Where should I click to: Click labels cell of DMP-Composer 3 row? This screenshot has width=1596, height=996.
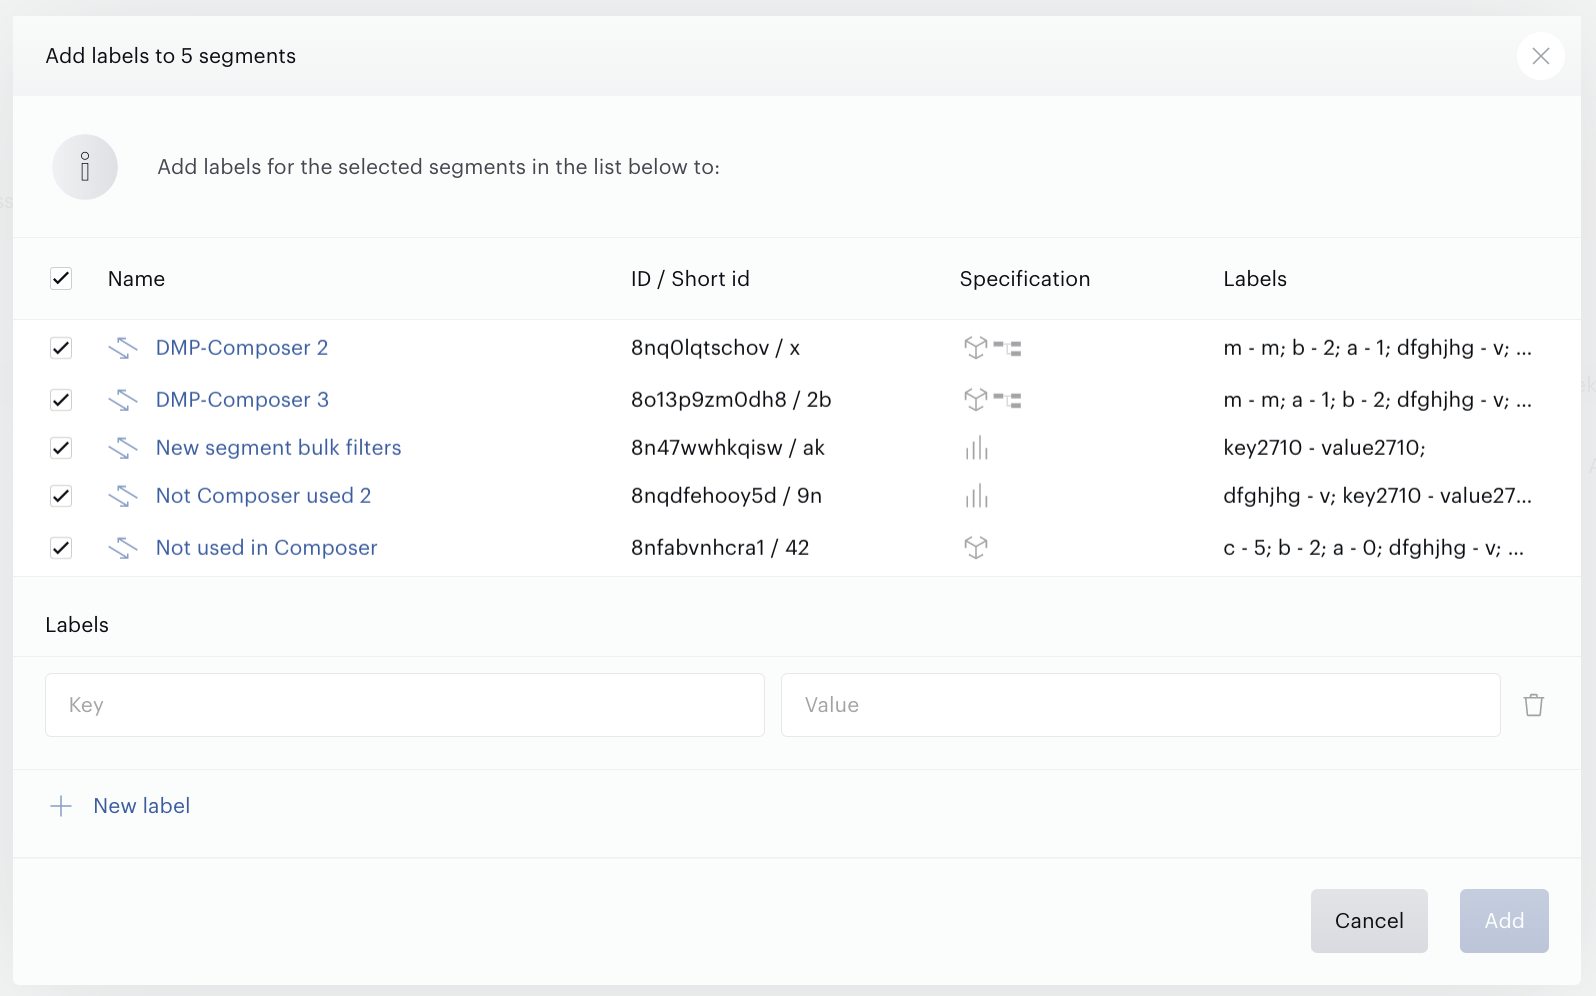pyautogui.click(x=1377, y=400)
